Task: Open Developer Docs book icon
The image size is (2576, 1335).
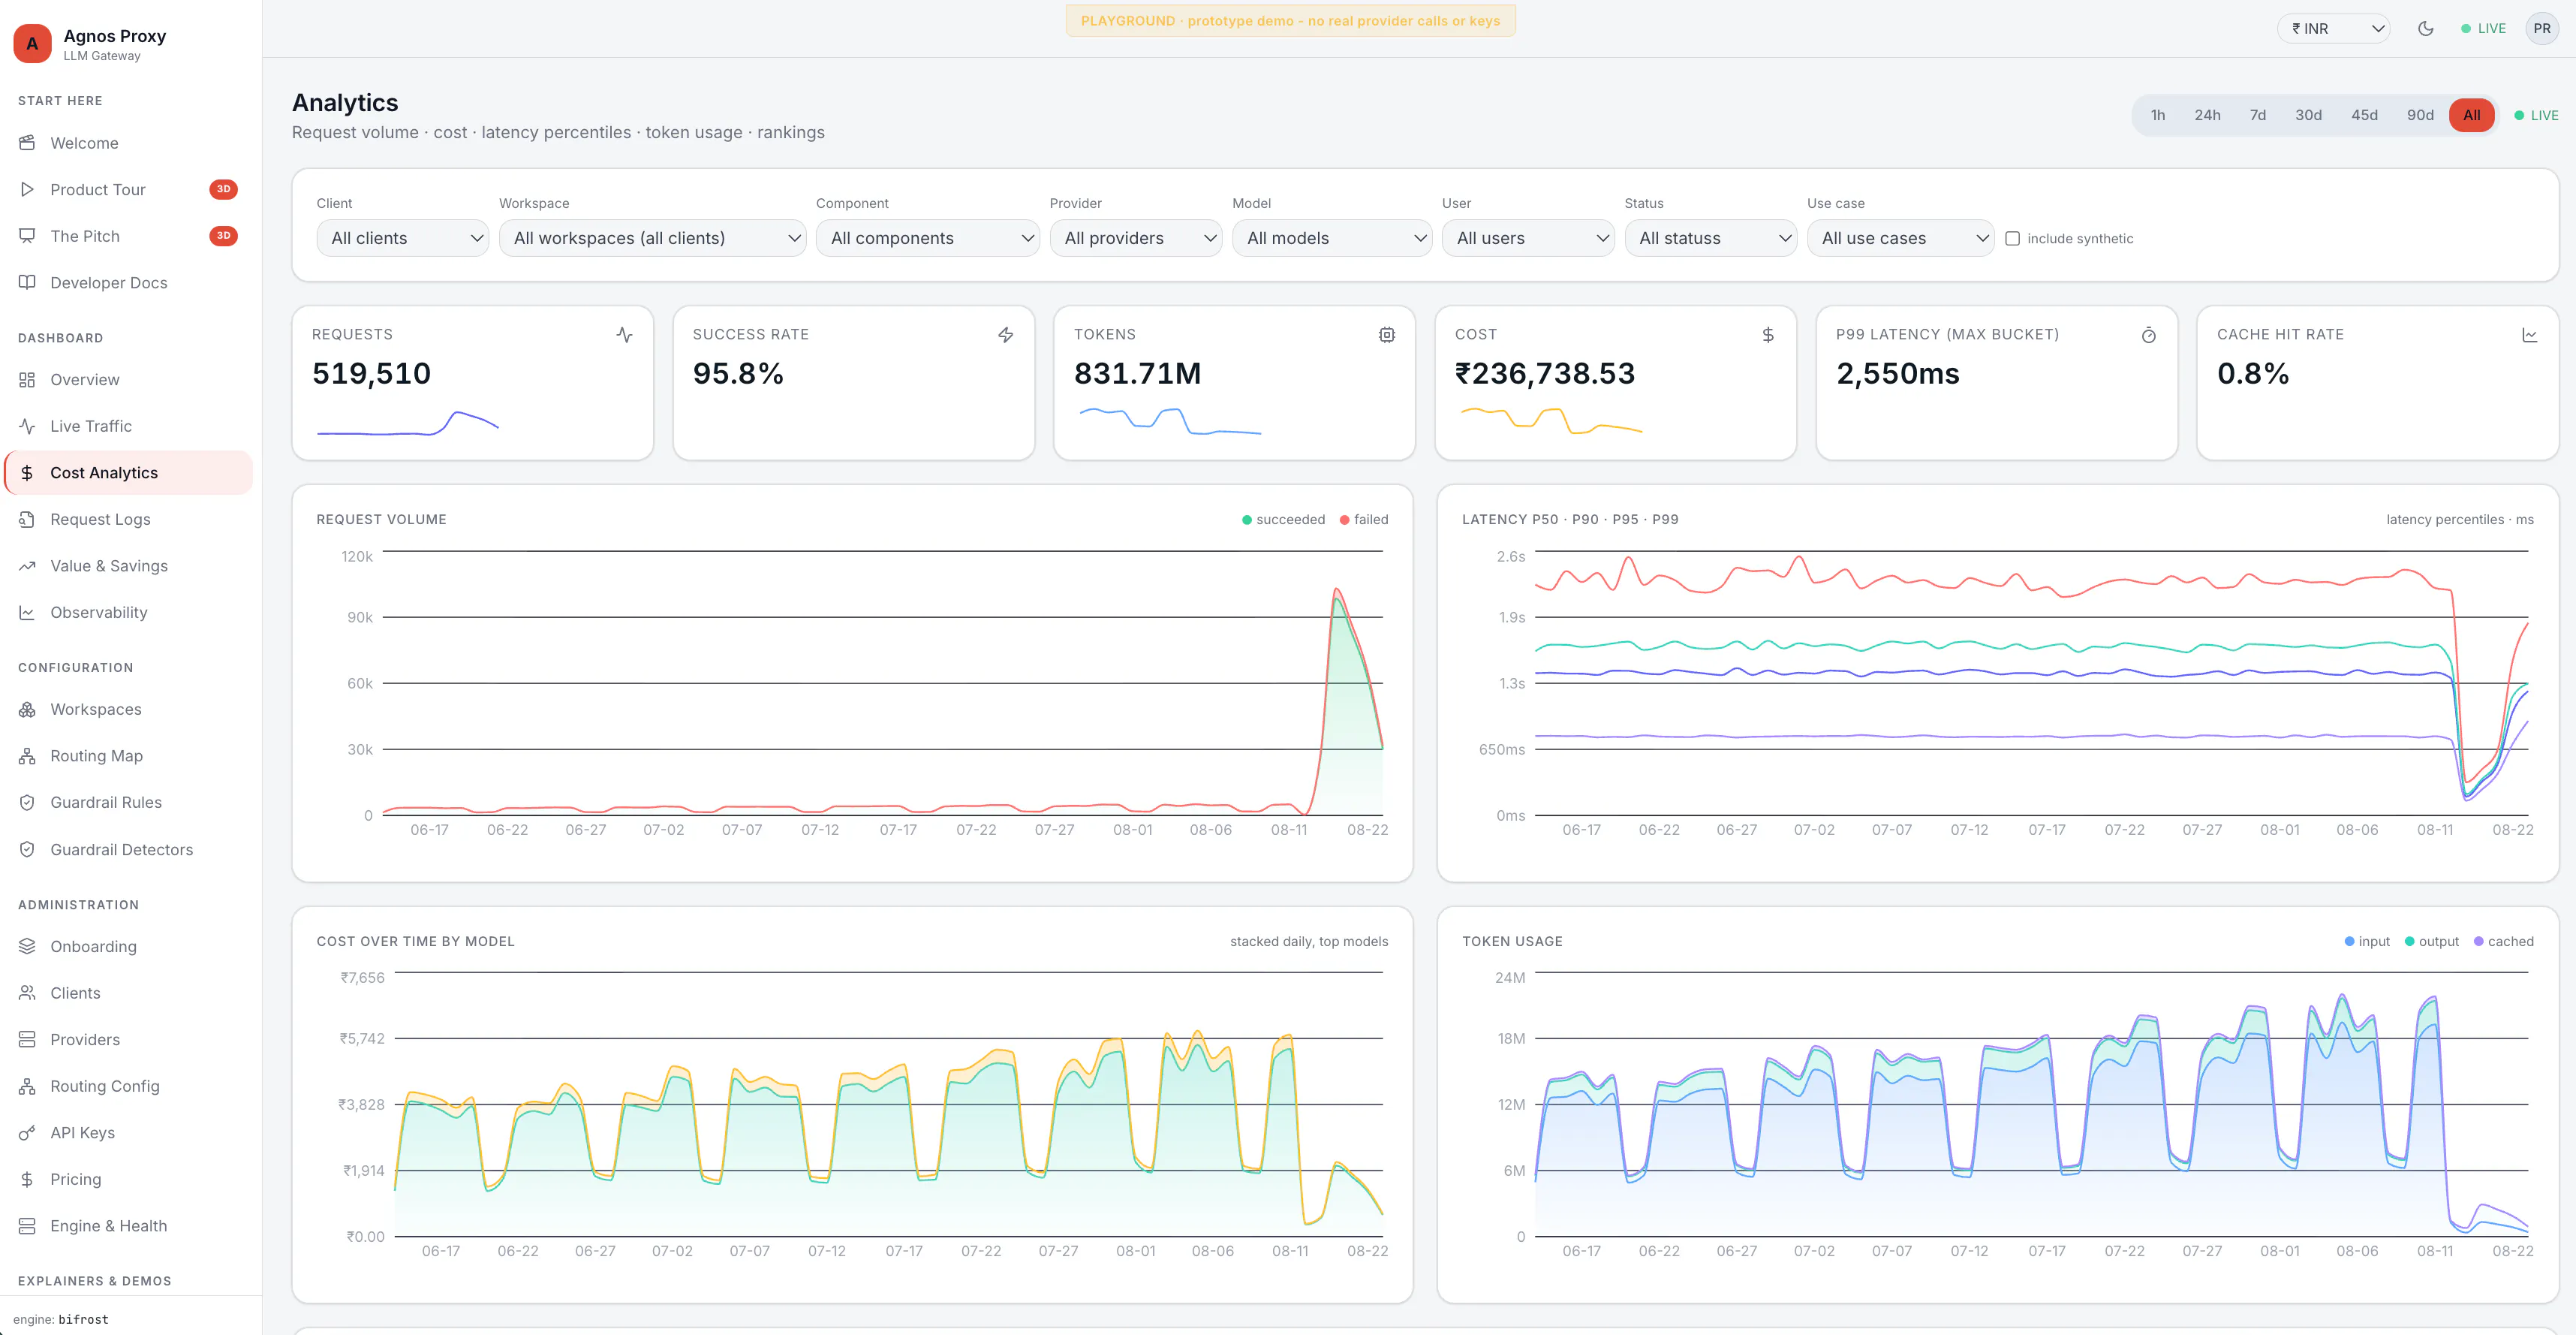Action: coord(27,282)
